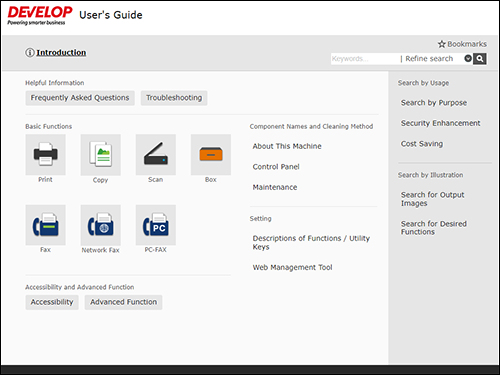Screen dimensions: 500x375
Task: Select the Fax function icon
Action: point(45,225)
